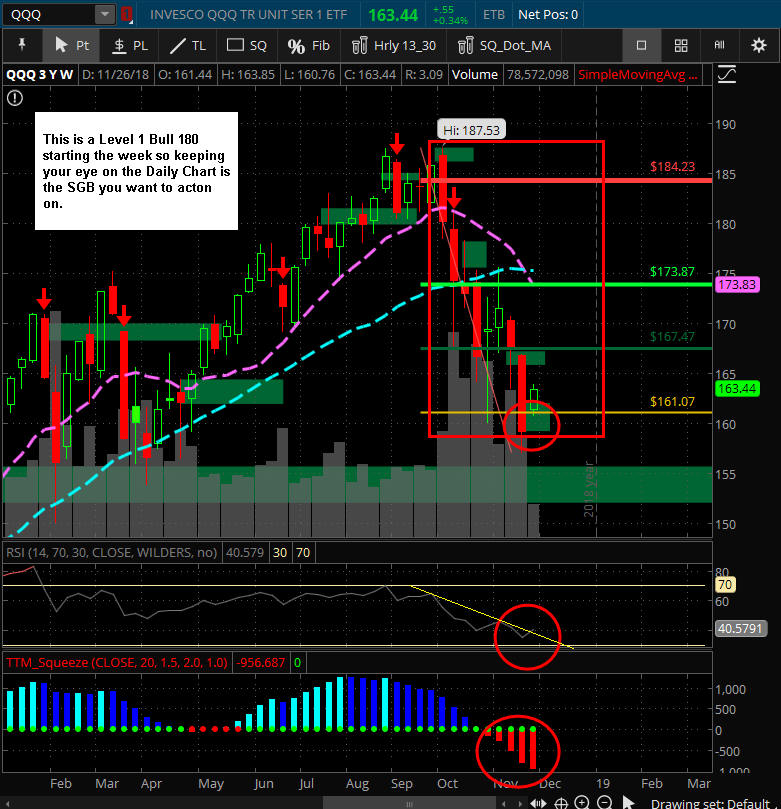Select the SQ rectangle drawing tool
This screenshot has height=809, width=781.
tap(247, 45)
